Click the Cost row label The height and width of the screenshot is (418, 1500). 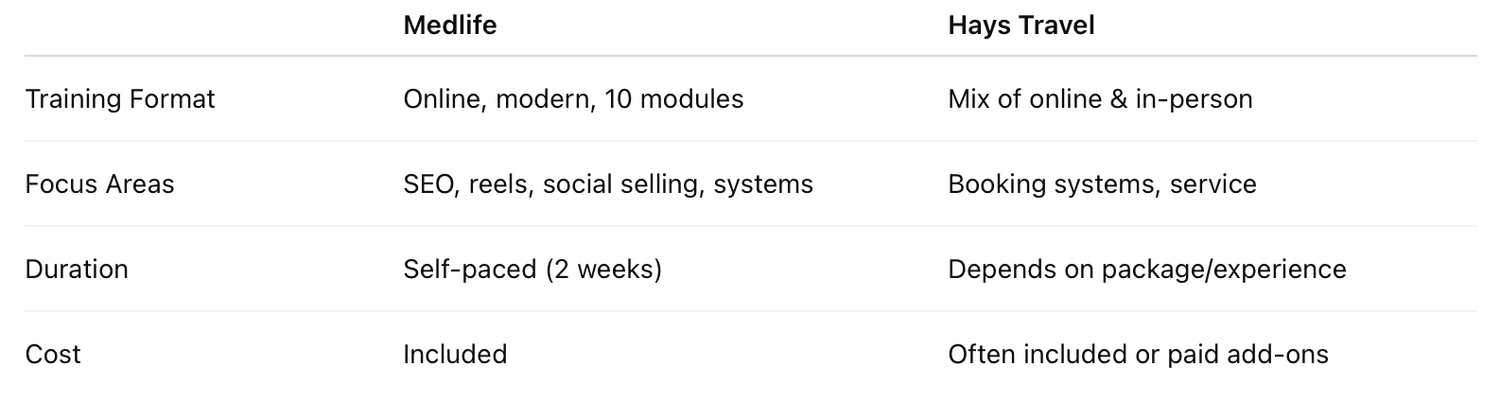pyautogui.click(x=53, y=354)
